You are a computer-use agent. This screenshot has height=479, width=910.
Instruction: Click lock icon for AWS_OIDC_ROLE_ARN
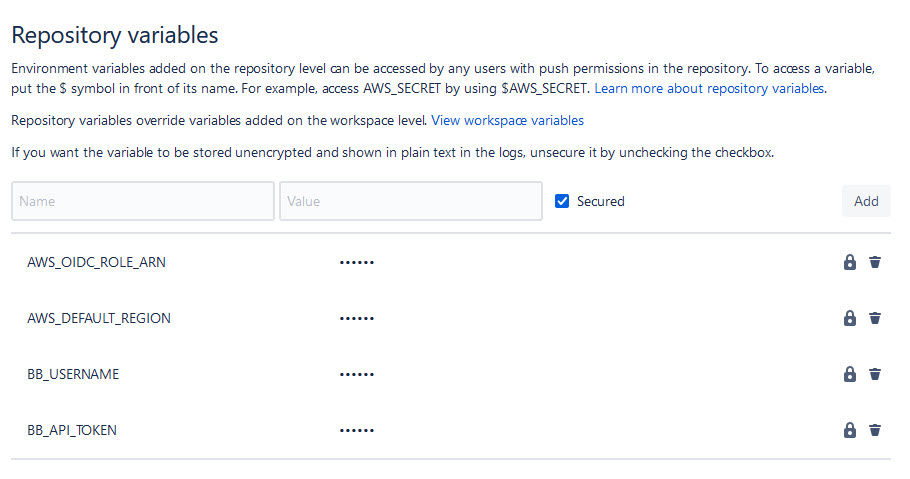(x=850, y=262)
